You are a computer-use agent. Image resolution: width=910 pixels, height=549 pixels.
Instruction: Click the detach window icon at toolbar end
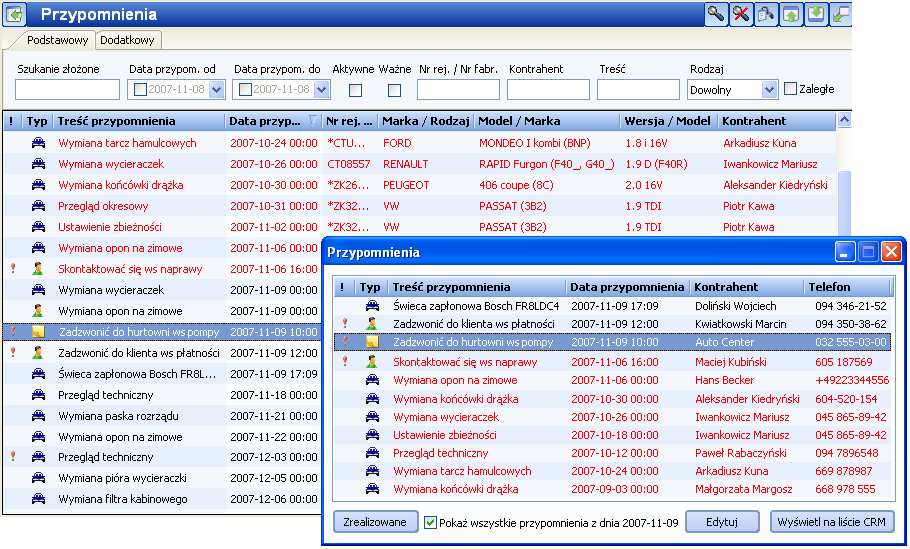point(840,14)
